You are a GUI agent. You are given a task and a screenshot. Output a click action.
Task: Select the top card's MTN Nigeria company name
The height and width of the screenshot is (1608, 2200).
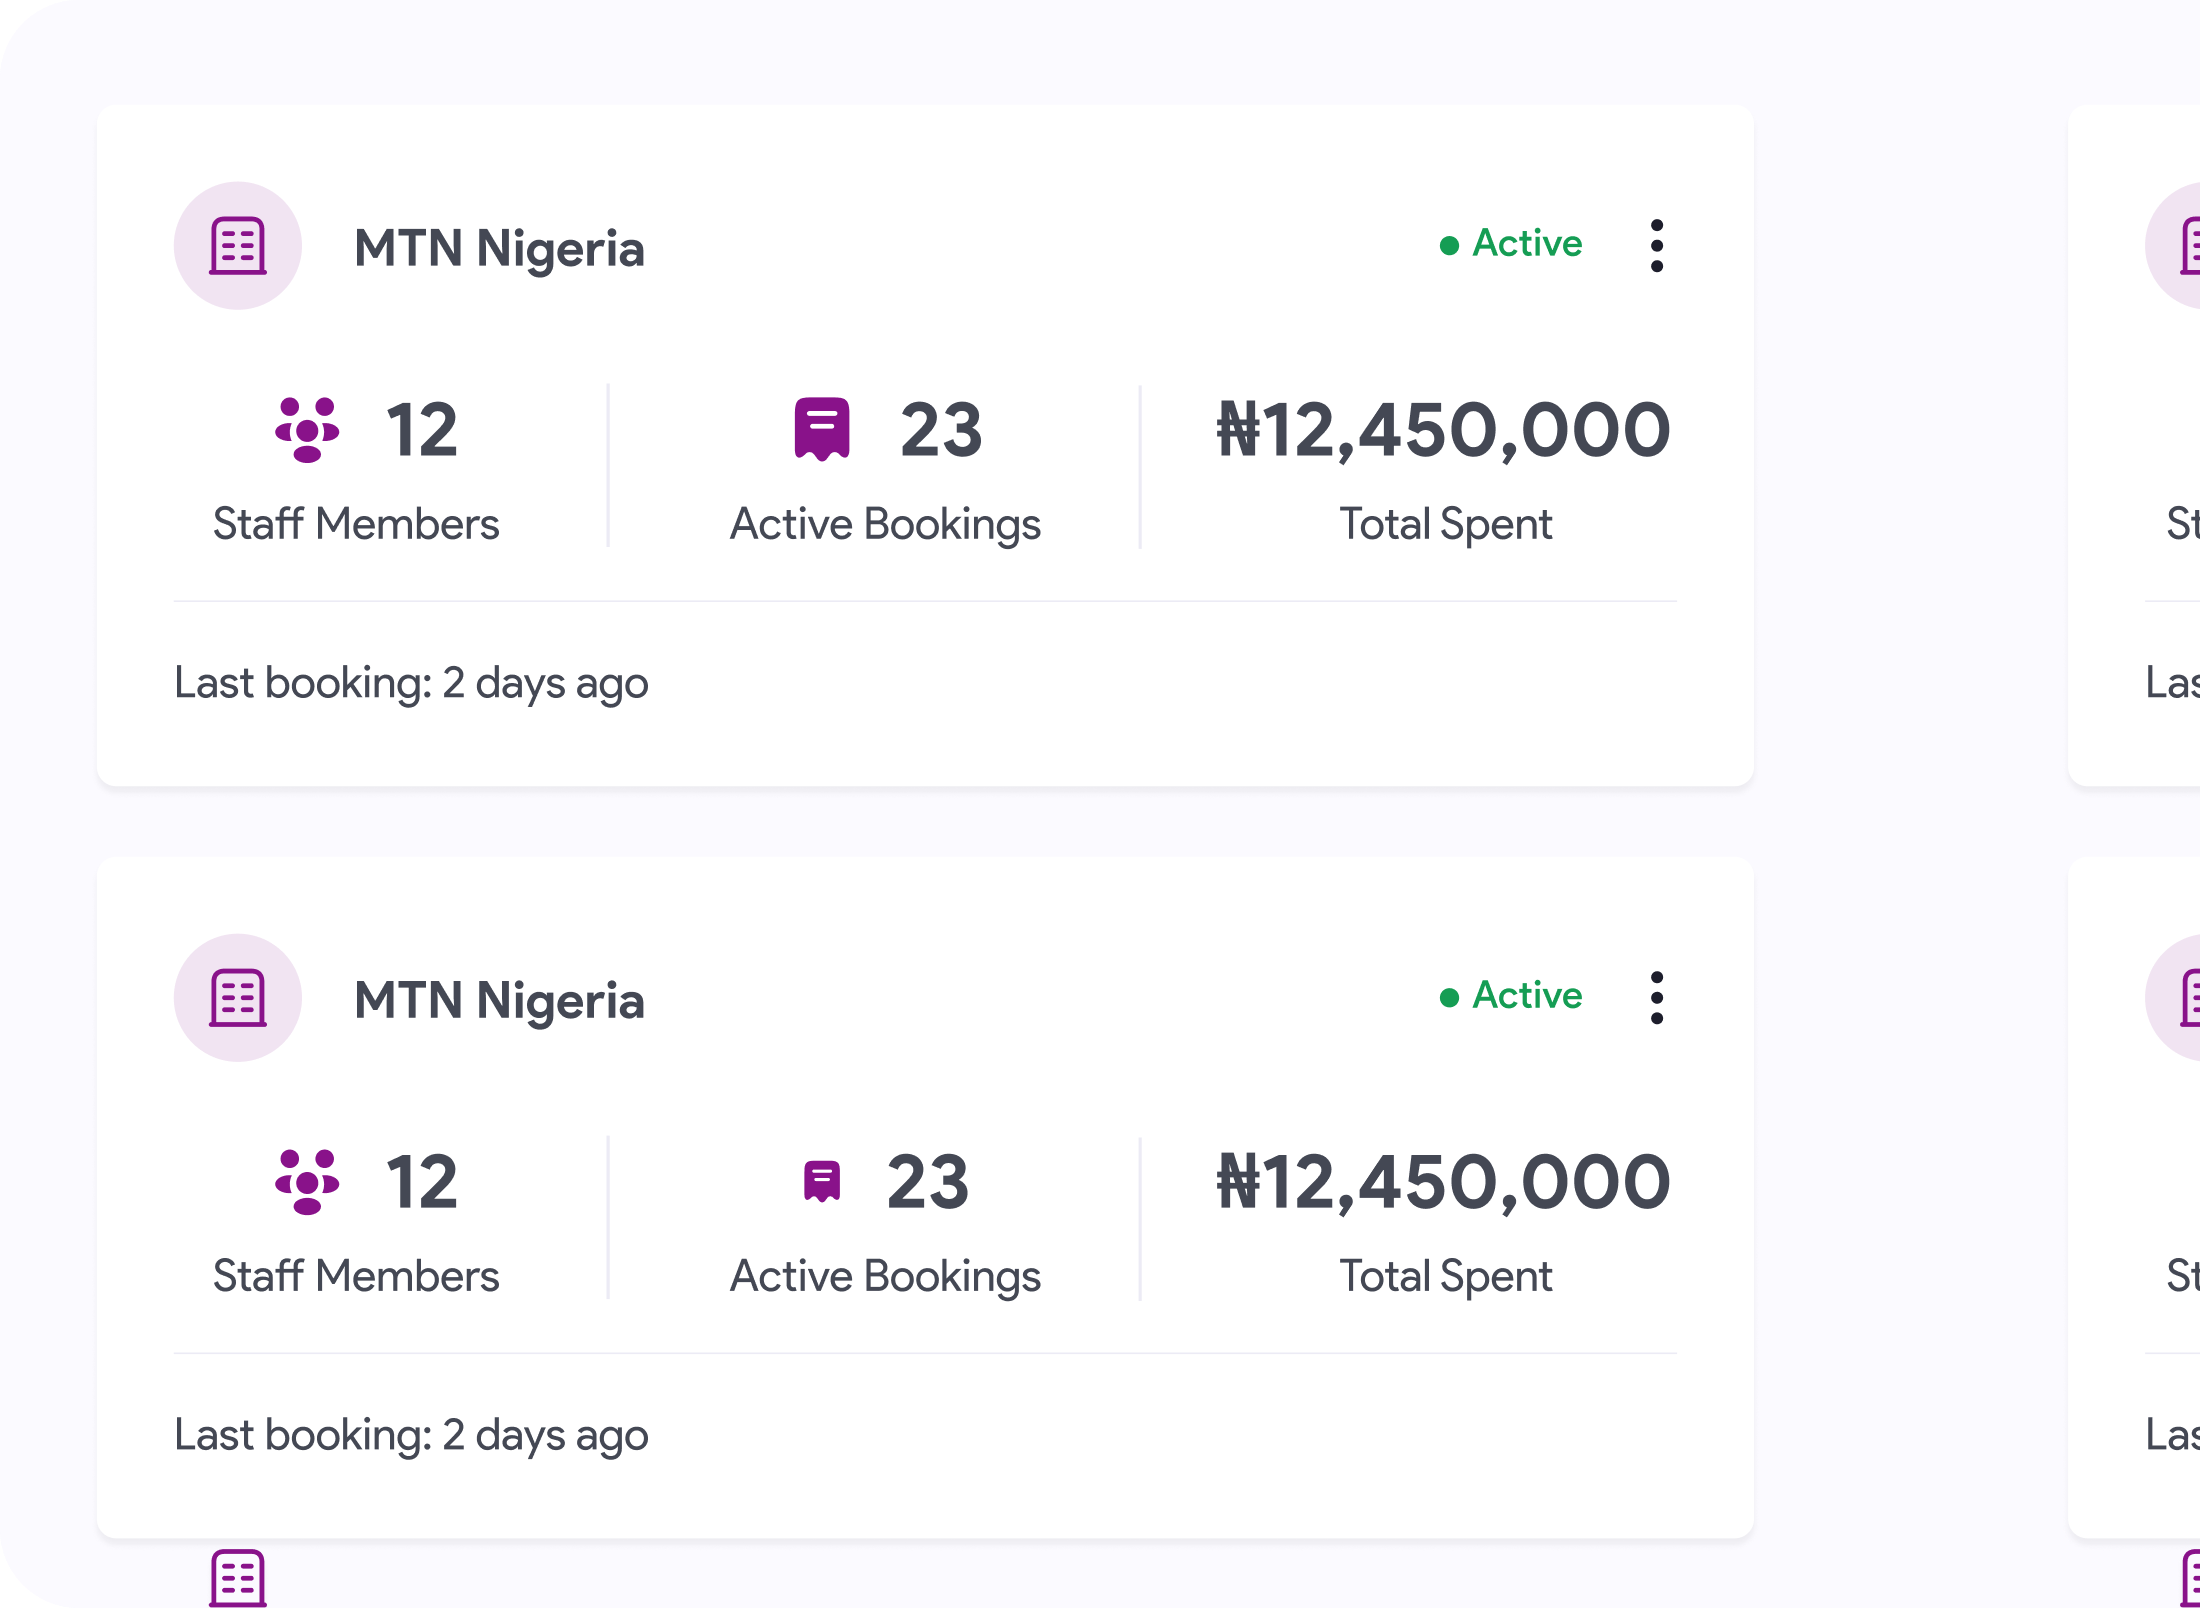pyautogui.click(x=499, y=248)
